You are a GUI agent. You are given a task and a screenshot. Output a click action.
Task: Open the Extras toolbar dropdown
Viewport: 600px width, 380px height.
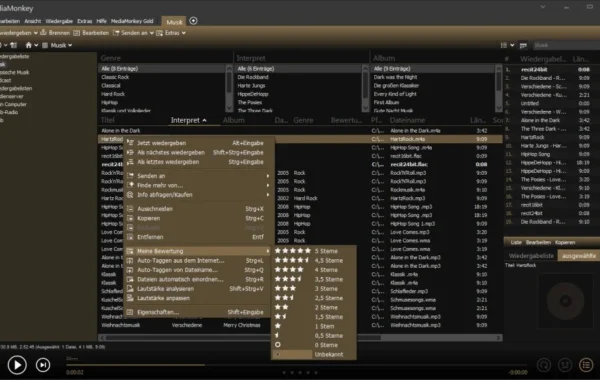[184, 33]
